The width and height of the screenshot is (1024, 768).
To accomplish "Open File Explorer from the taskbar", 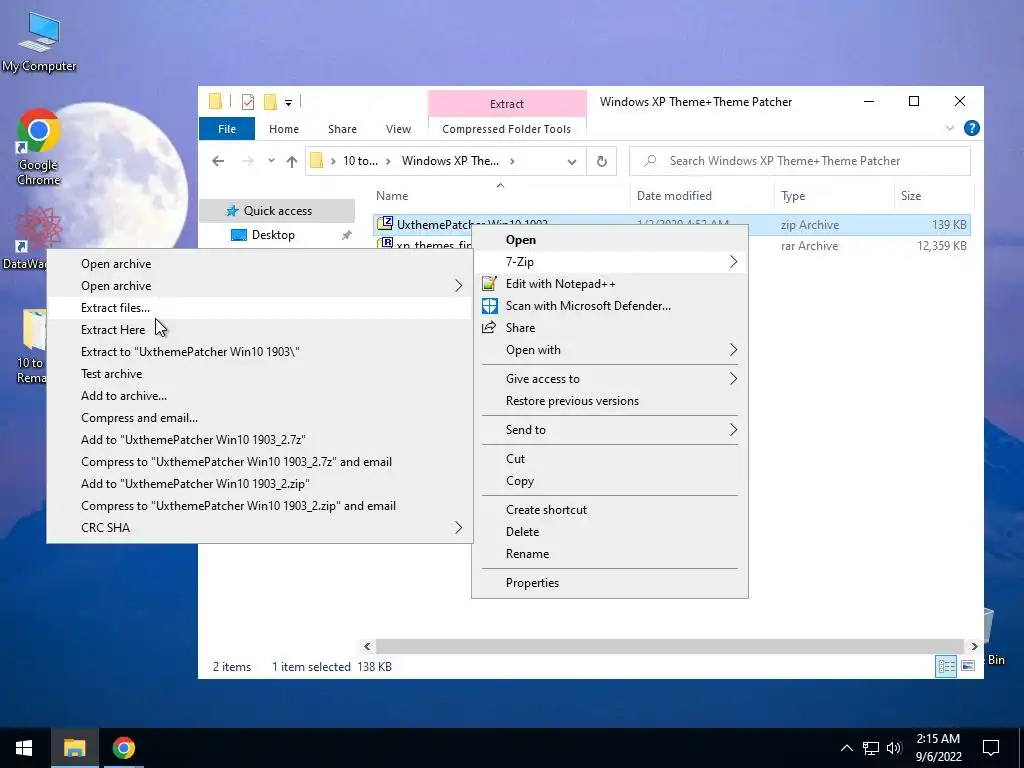I will pyautogui.click(x=74, y=748).
